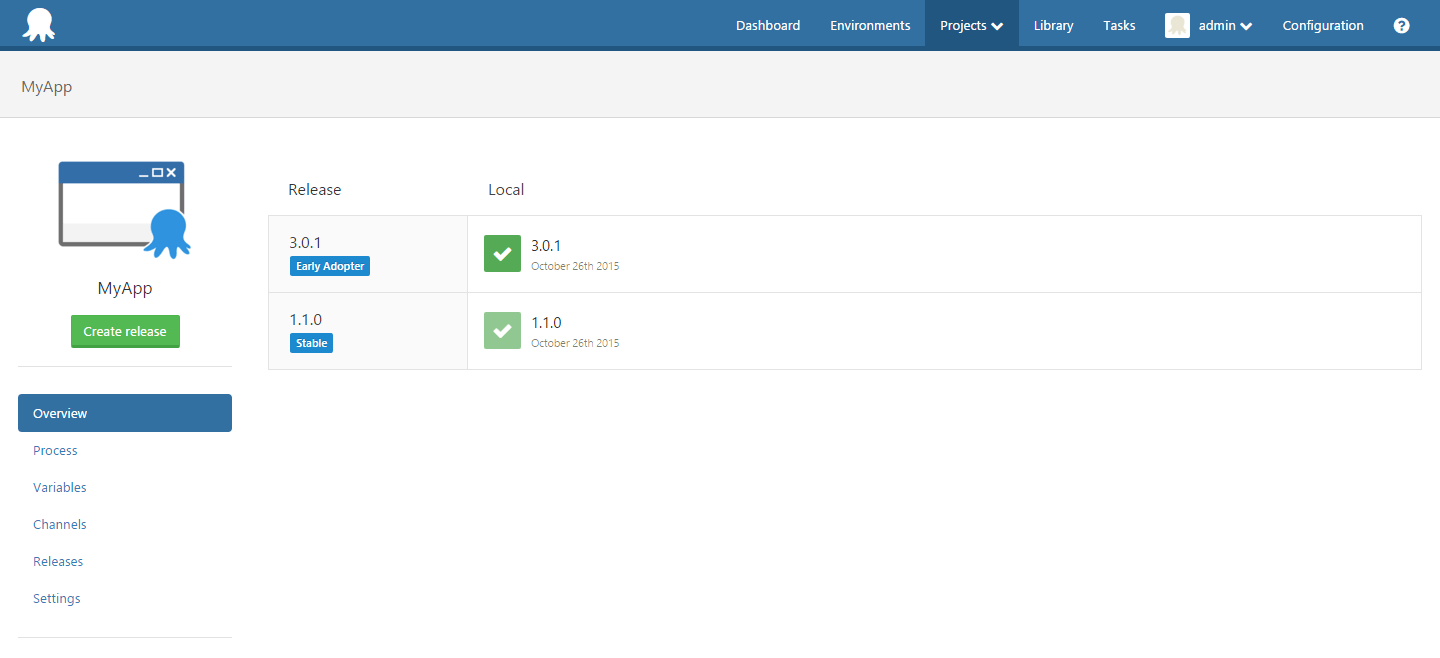
Task: Open the Library menu item
Action: pos(1053,26)
